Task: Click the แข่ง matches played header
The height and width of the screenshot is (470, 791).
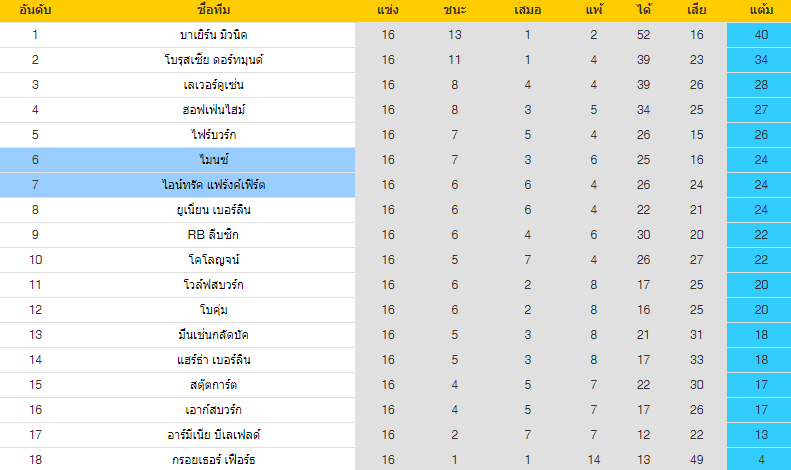Action: click(388, 10)
